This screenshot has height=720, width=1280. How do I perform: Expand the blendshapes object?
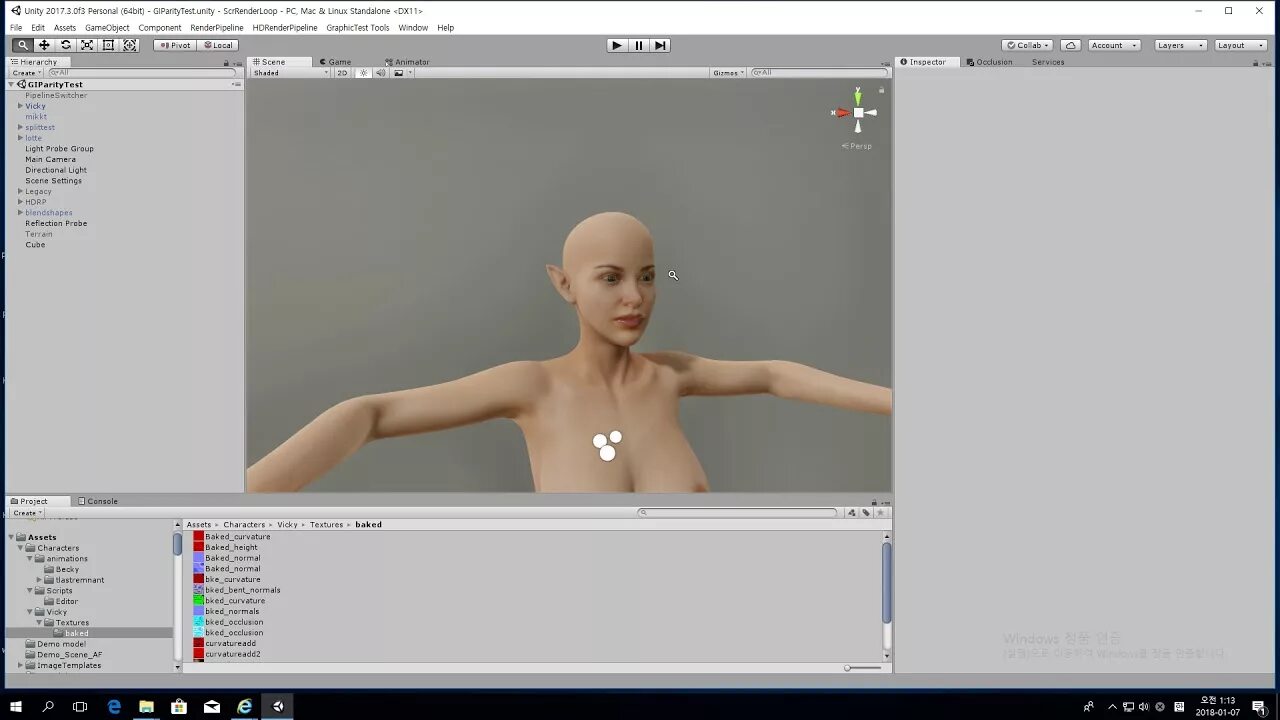point(20,212)
